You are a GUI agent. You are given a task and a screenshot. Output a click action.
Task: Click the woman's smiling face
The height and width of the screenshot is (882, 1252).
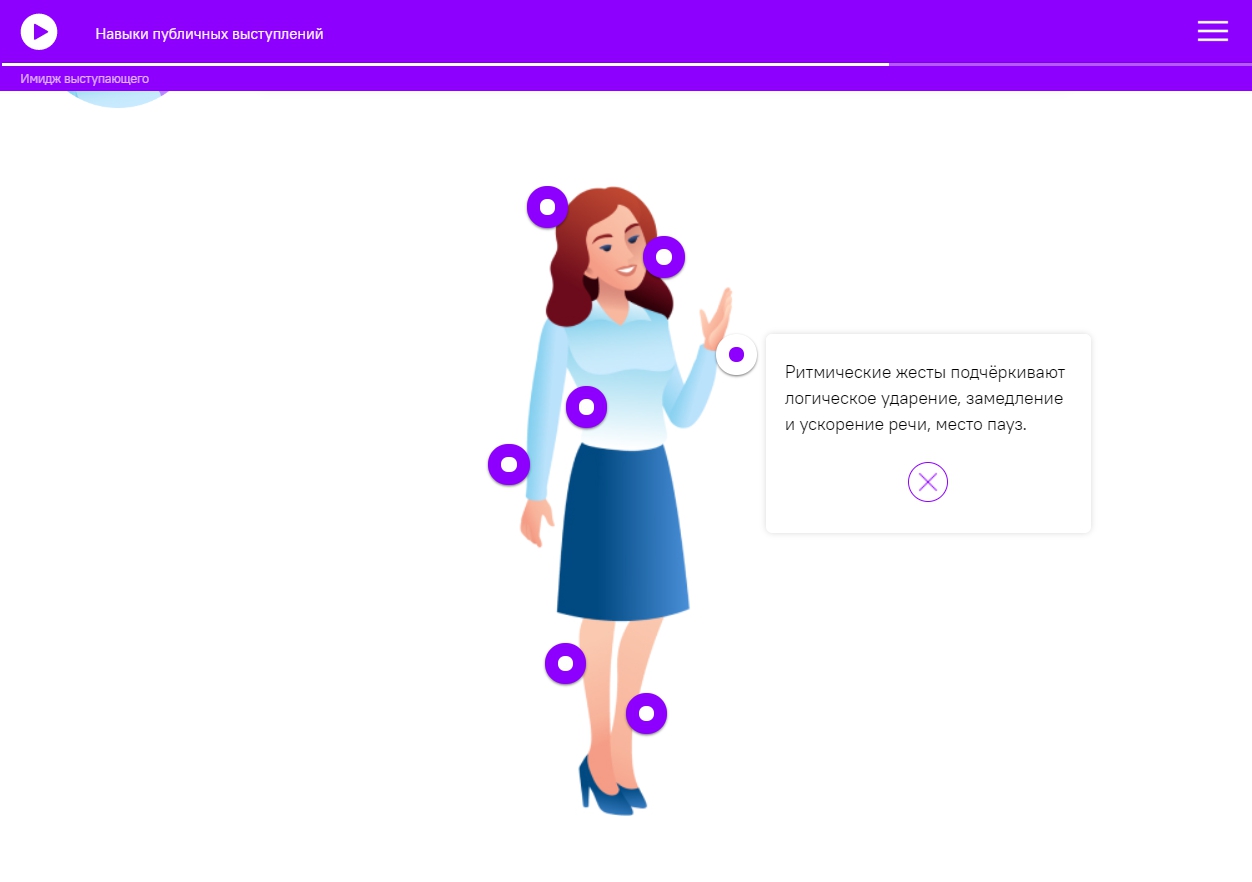point(616,248)
